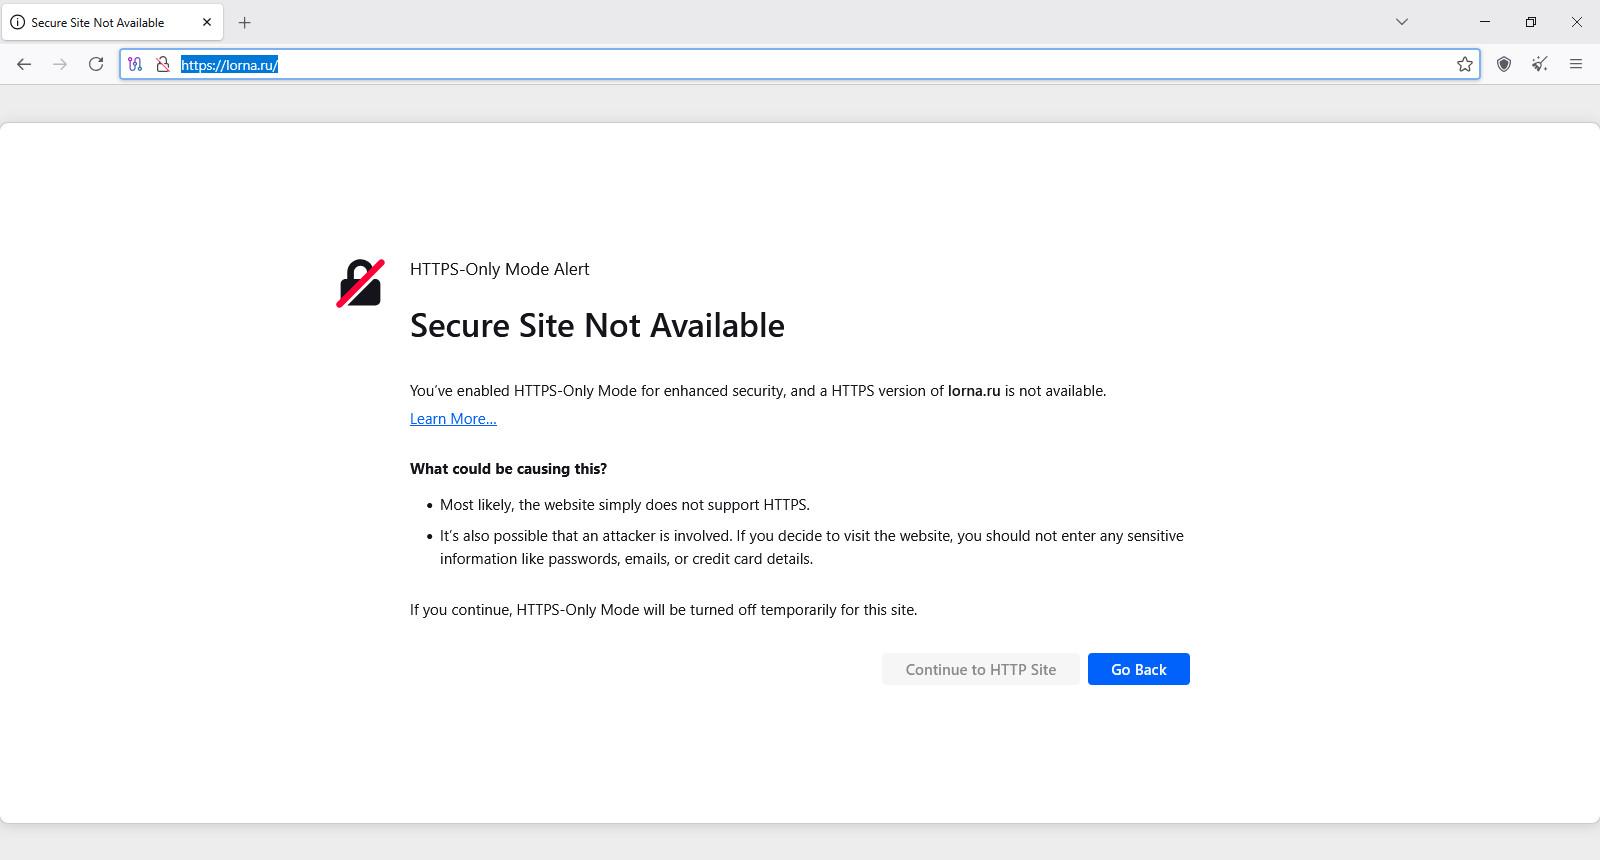1600x860 pixels.
Task: Open the 'Learn More...' link
Action: (453, 419)
